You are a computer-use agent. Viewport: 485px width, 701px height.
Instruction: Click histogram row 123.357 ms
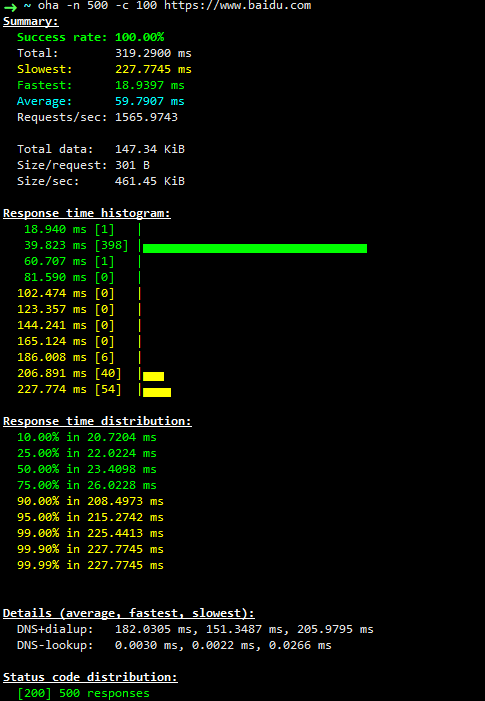(79, 309)
